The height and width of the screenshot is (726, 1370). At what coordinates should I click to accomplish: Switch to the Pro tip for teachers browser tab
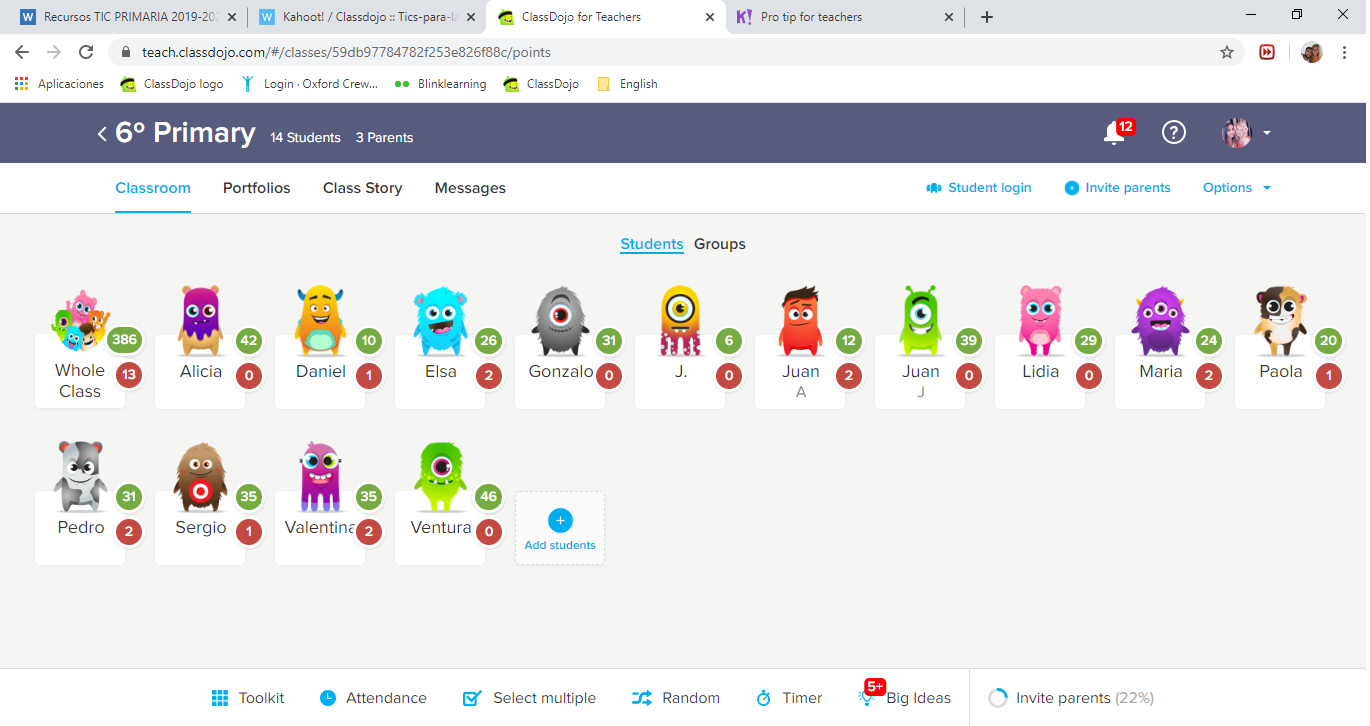click(x=846, y=17)
